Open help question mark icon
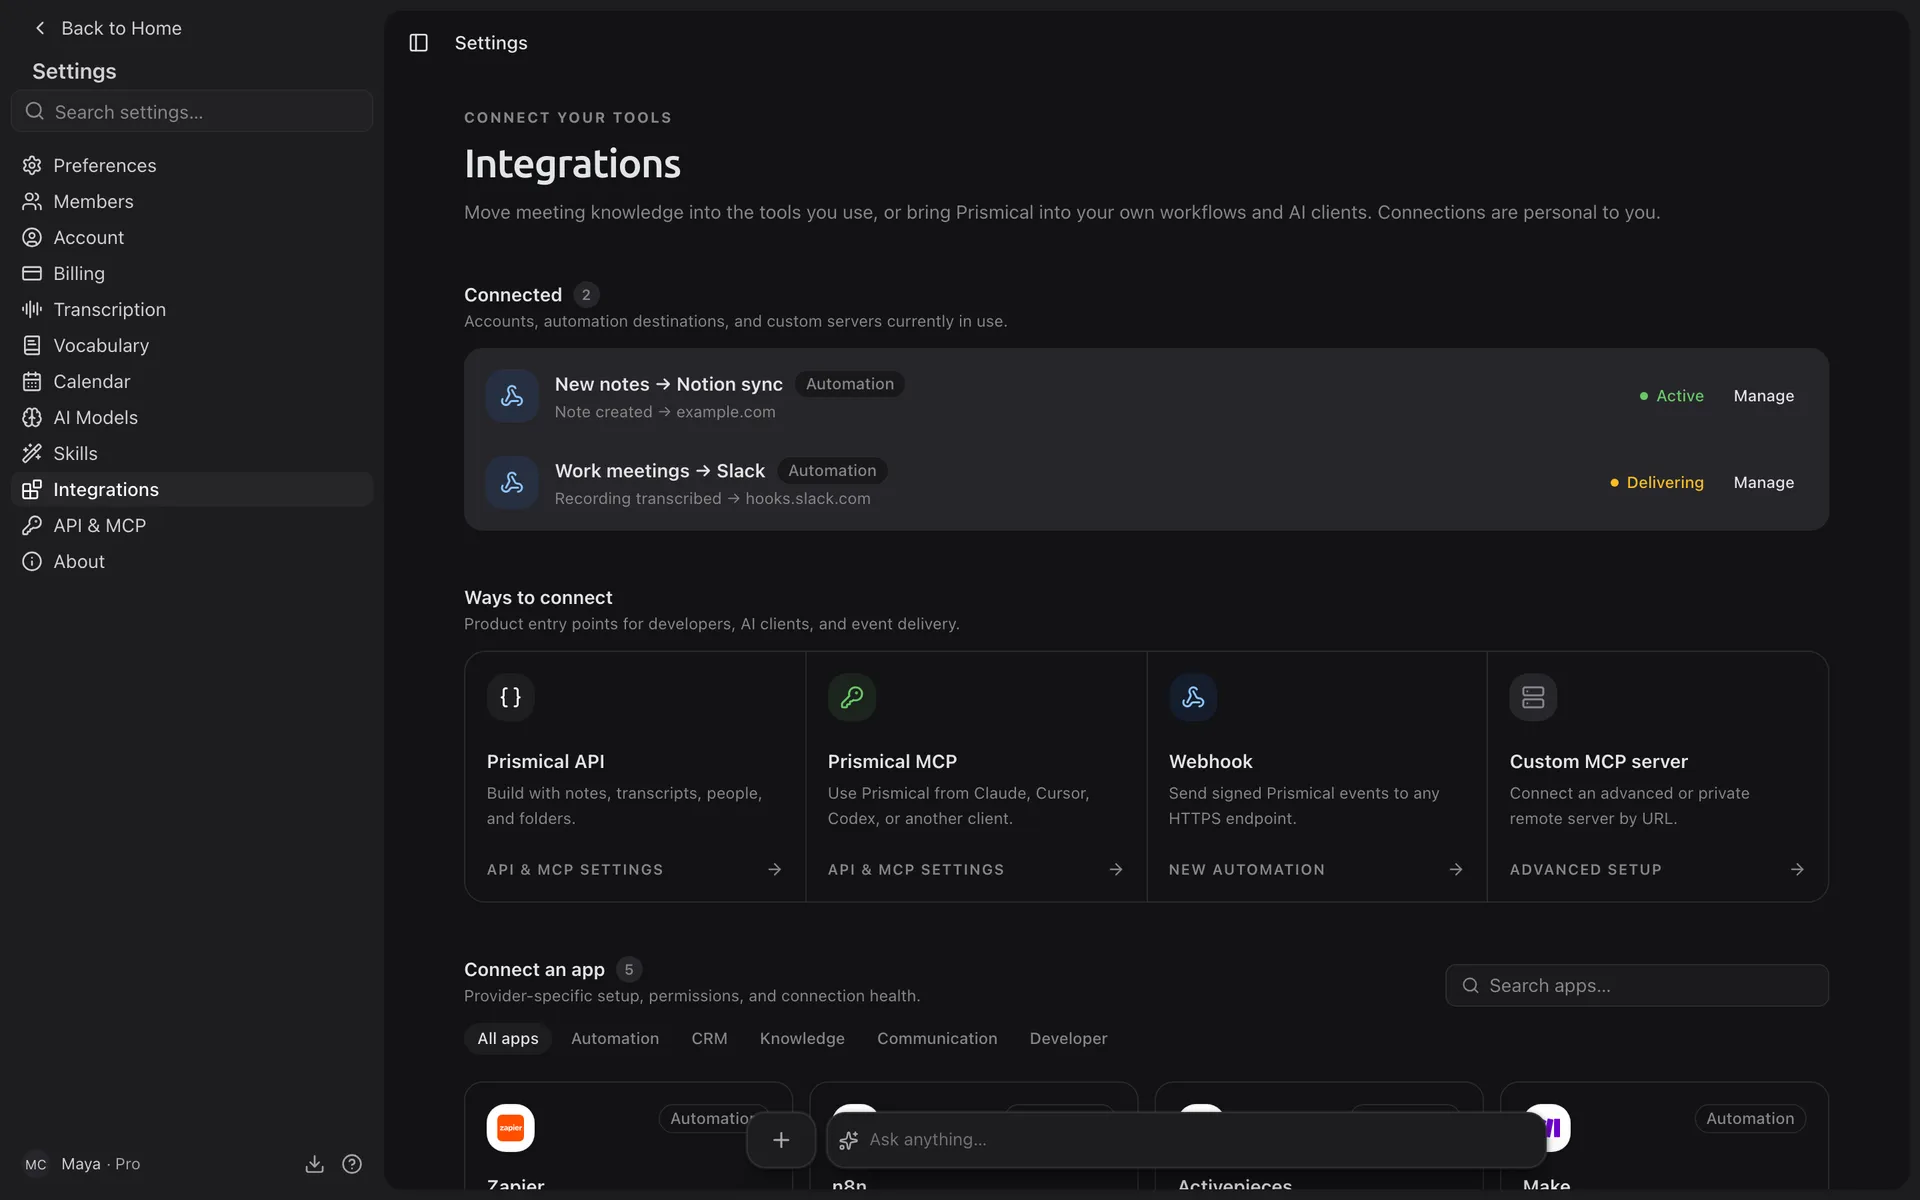1920x1200 pixels. 352,1164
